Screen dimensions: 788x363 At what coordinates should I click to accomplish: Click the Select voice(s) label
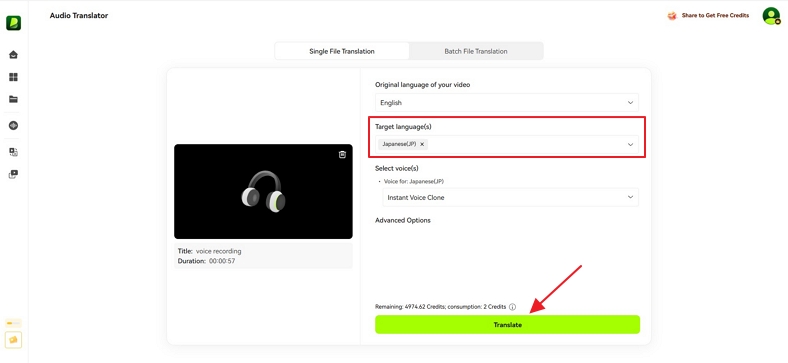(x=397, y=168)
